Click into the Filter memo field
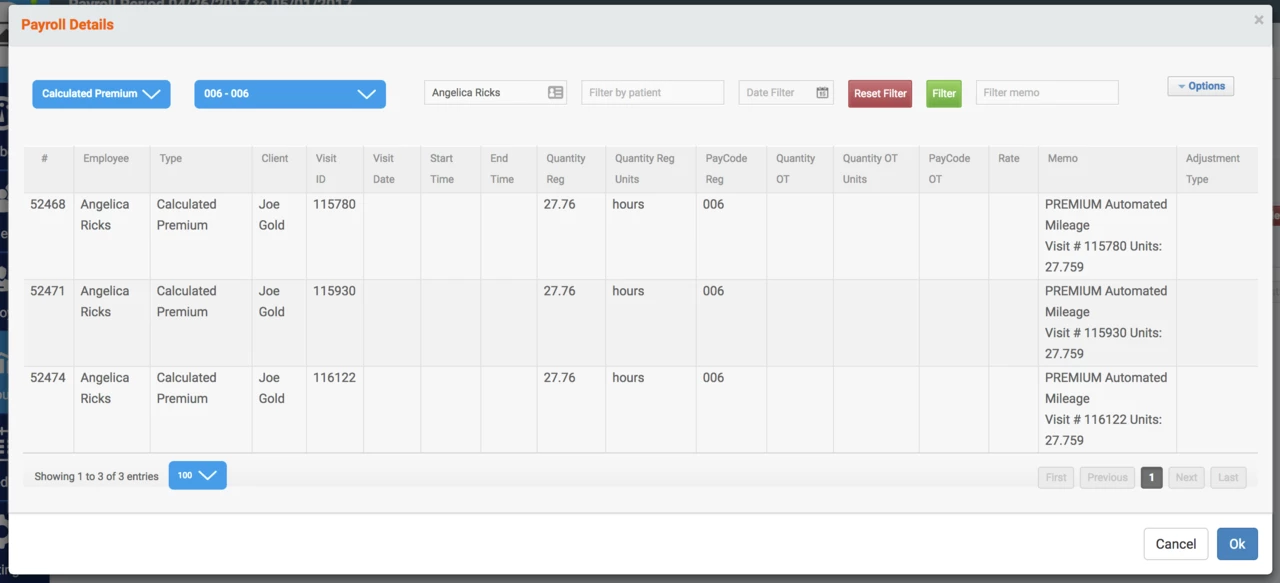The image size is (1280, 583). coord(1046,93)
